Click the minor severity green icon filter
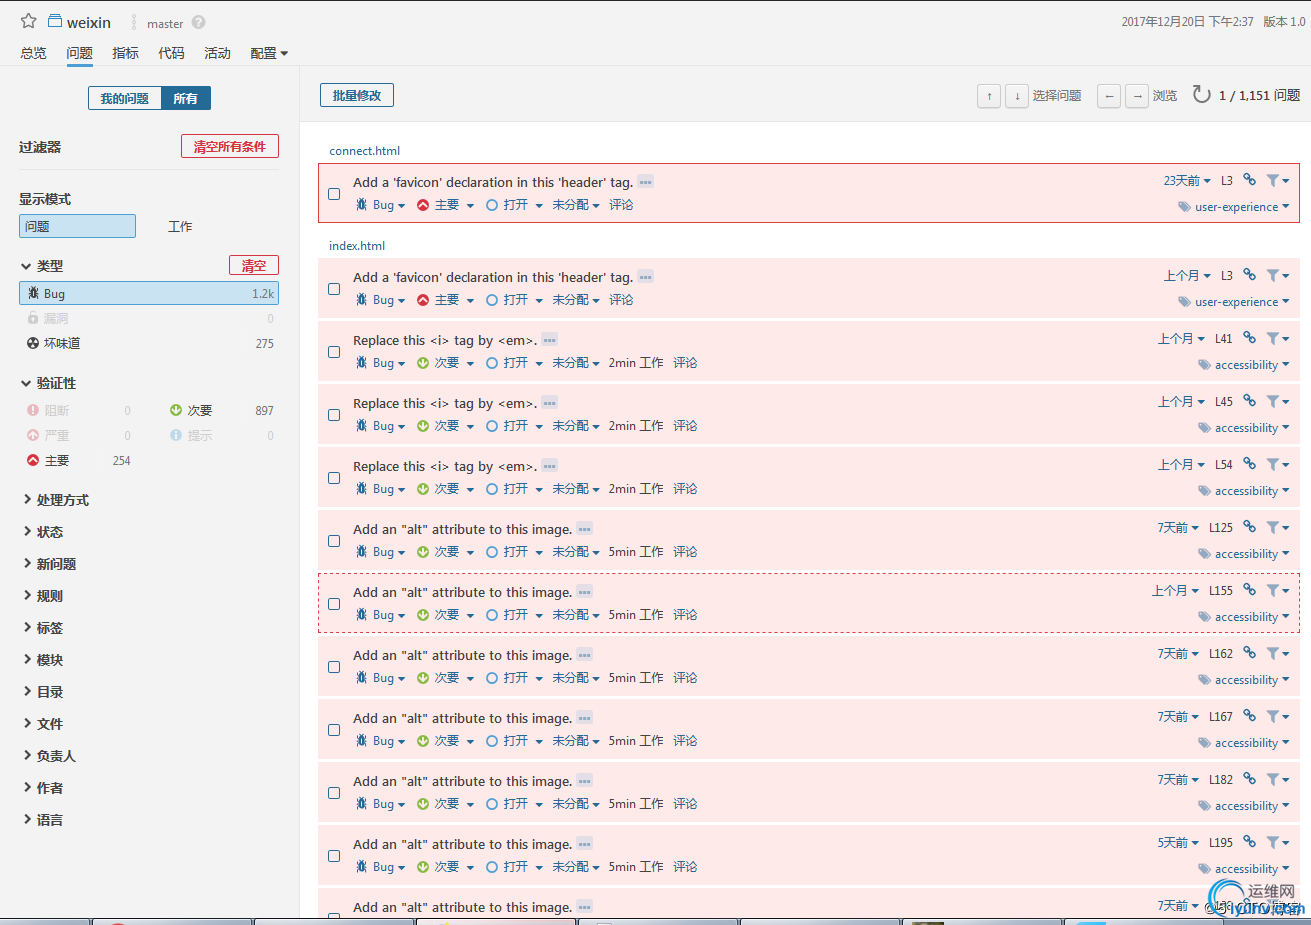The width and height of the screenshot is (1311, 925). point(176,410)
